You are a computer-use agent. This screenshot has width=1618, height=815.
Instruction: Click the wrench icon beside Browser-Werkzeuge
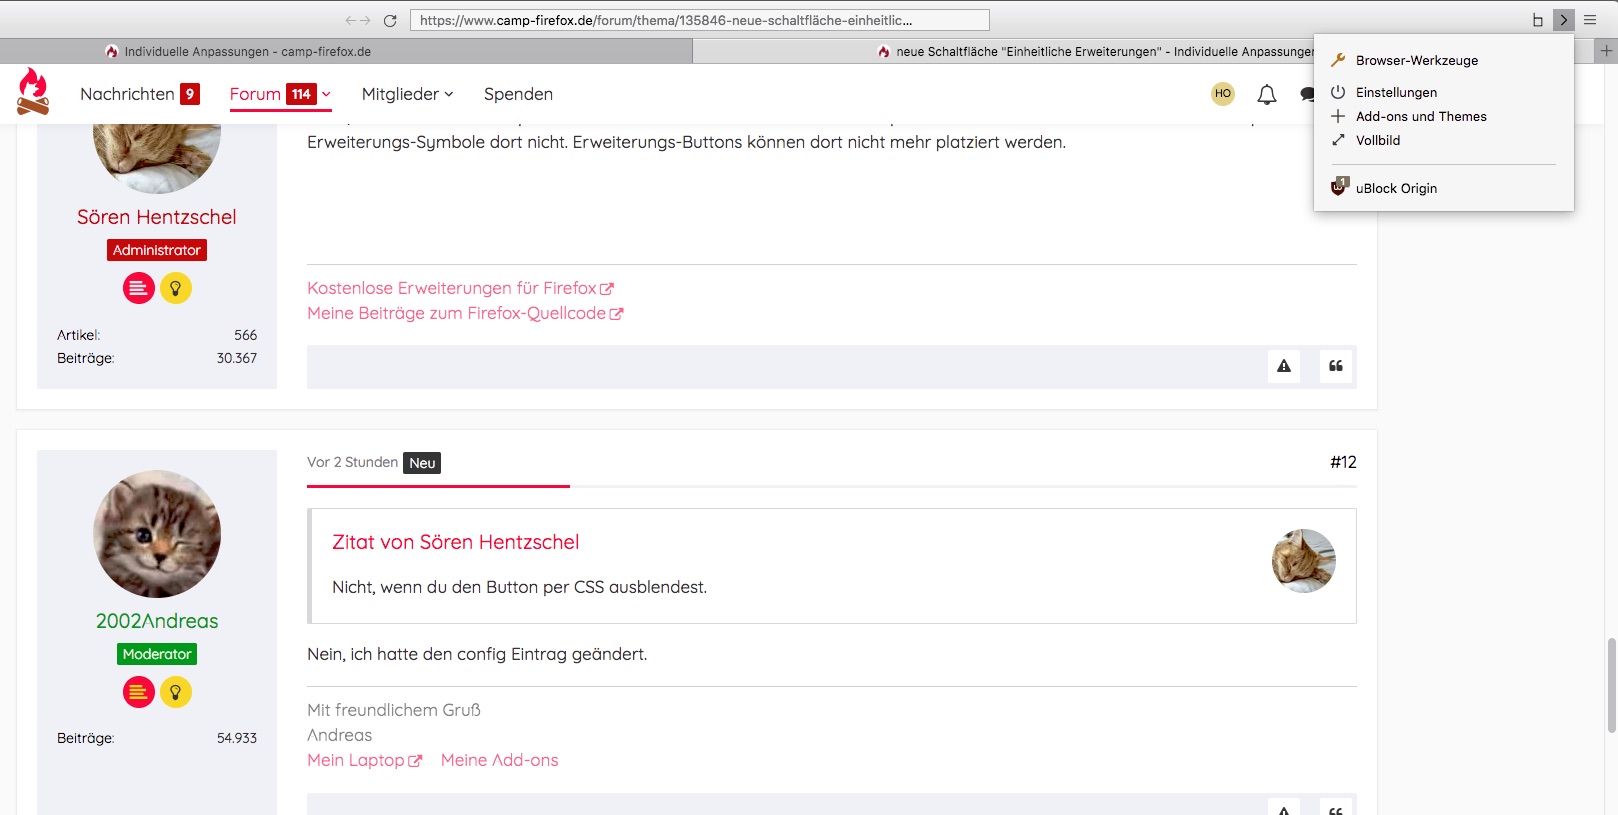point(1338,60)
